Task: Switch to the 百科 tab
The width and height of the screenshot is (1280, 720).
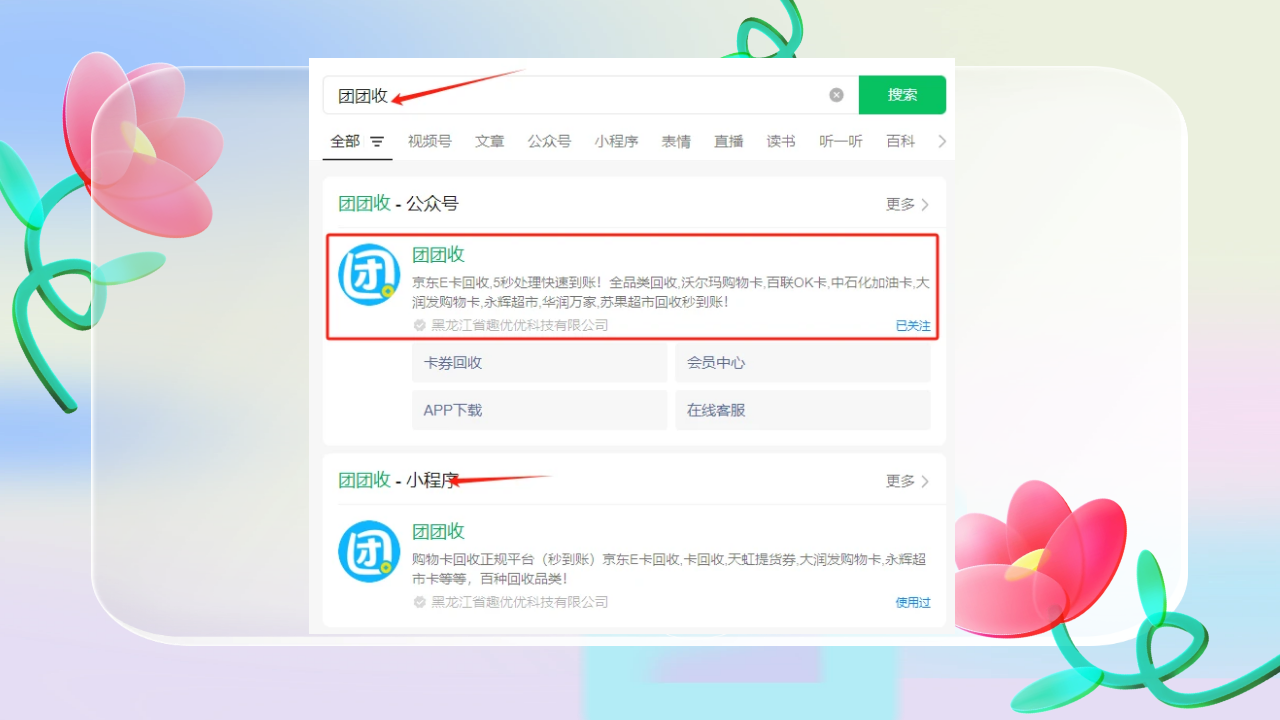Action: pos(901,142)
